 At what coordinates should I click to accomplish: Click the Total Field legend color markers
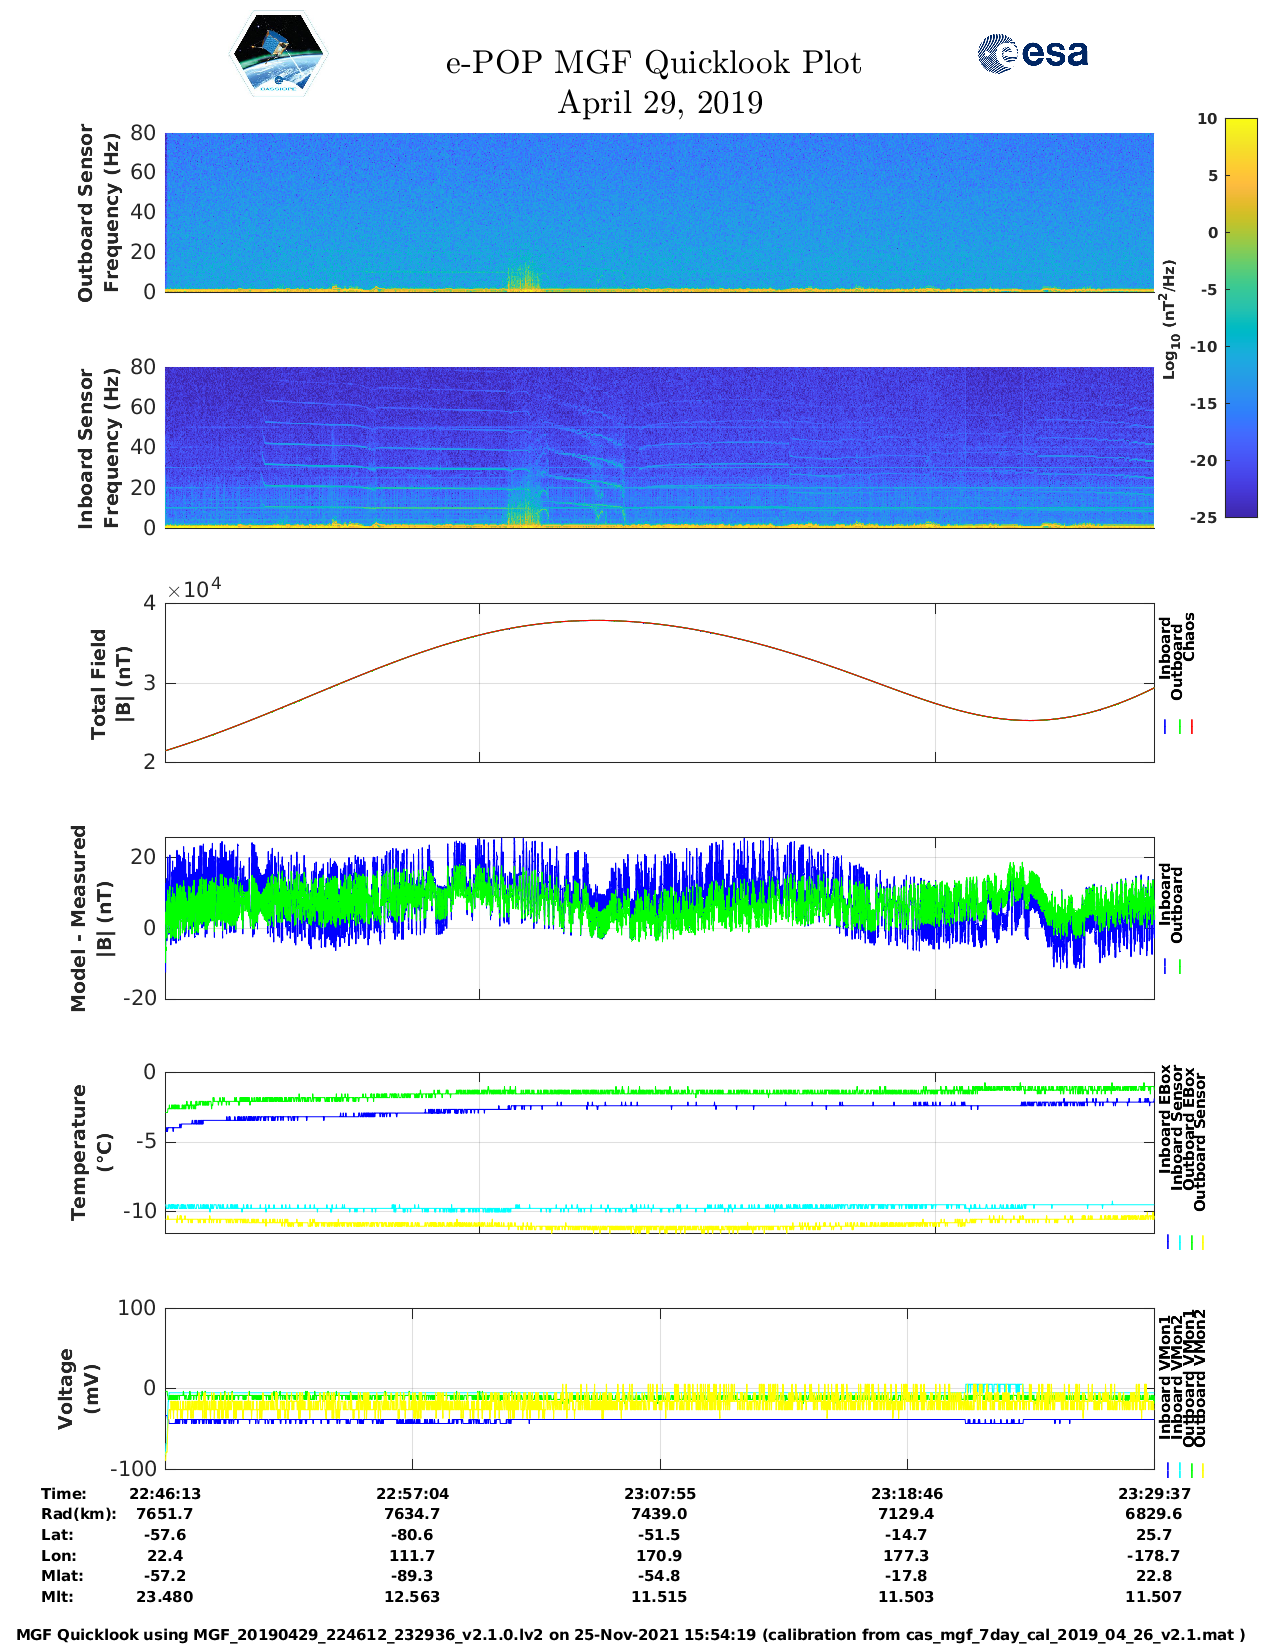(1179, 727)
